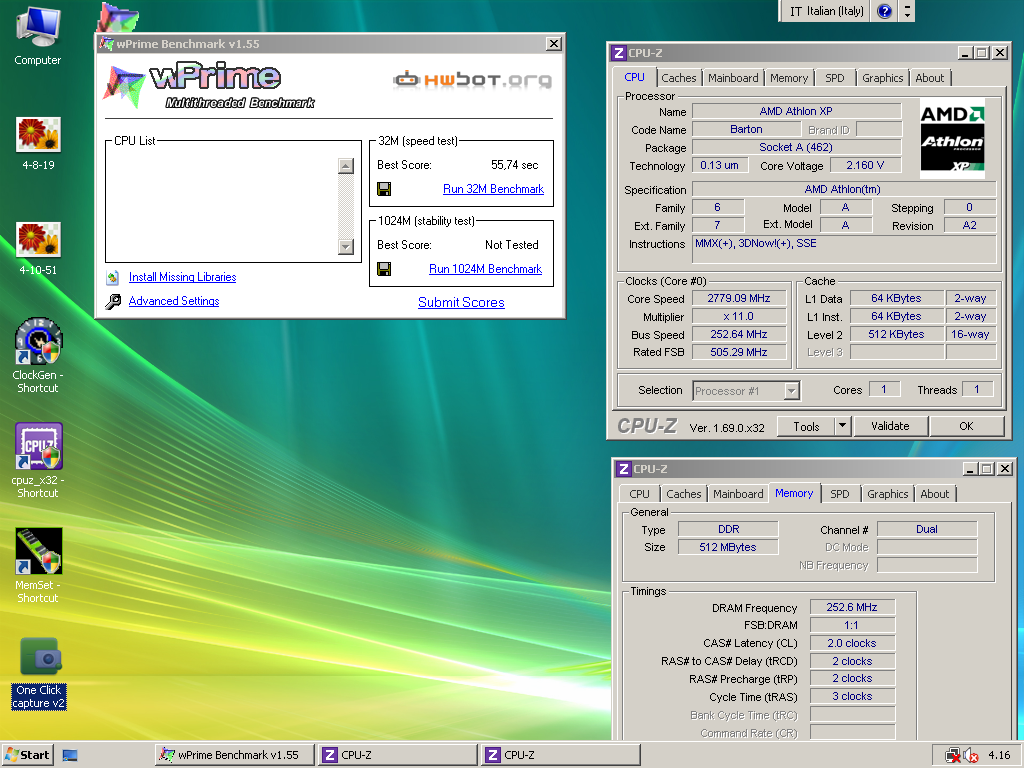1024x768 pixels.
Task: Select the 4-8-19 image file icon
Action: coord(38,134)
